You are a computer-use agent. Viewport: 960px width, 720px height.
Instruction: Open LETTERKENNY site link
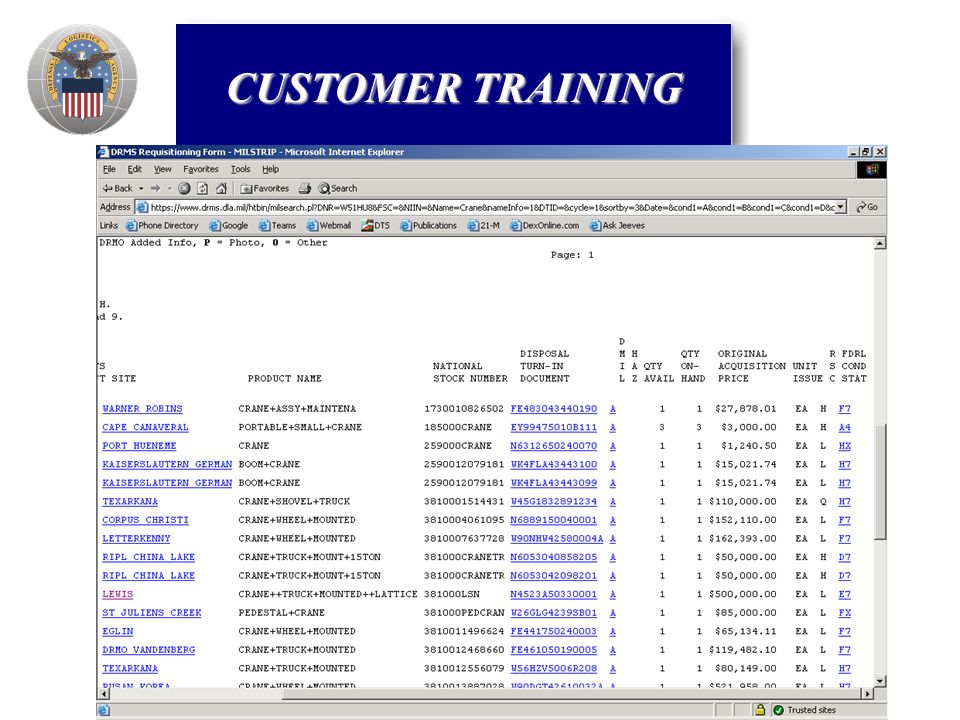tap(136, 538)
